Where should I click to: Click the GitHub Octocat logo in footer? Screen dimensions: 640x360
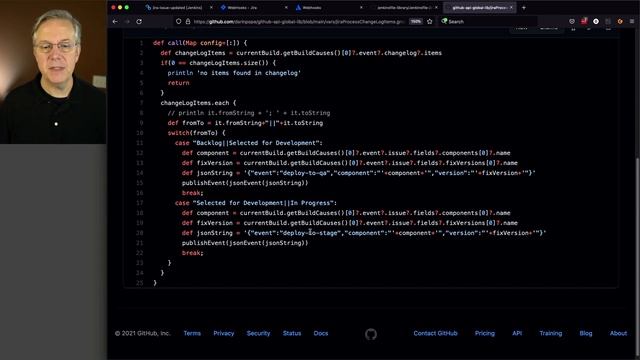coord(371,334)
